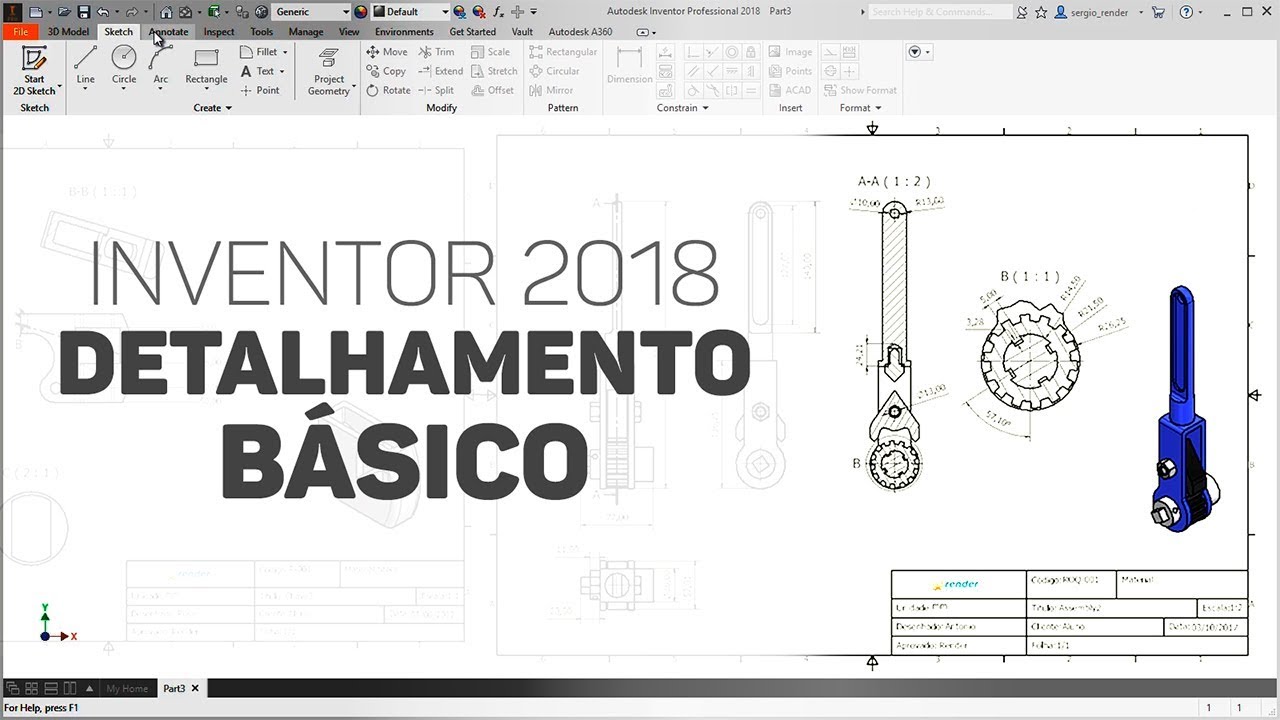Open the Help dropdown arrow

coord(1201,12)
